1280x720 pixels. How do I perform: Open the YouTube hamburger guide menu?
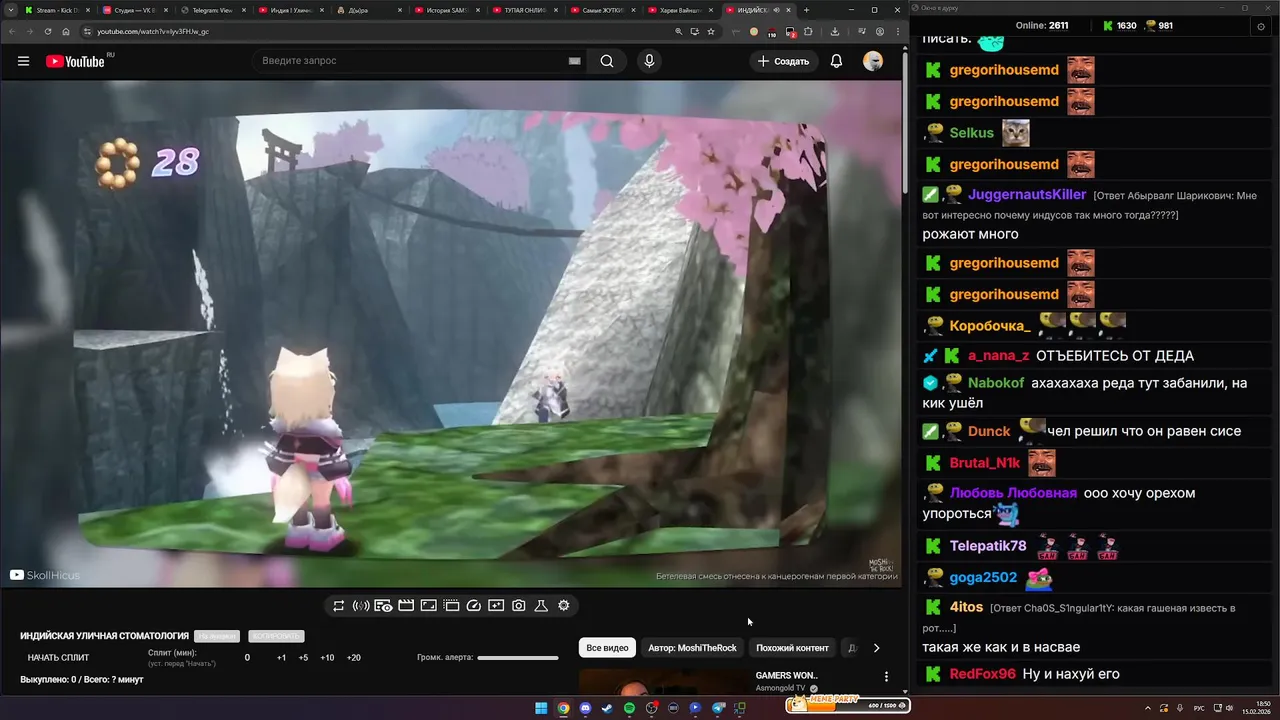coord(23,61)
